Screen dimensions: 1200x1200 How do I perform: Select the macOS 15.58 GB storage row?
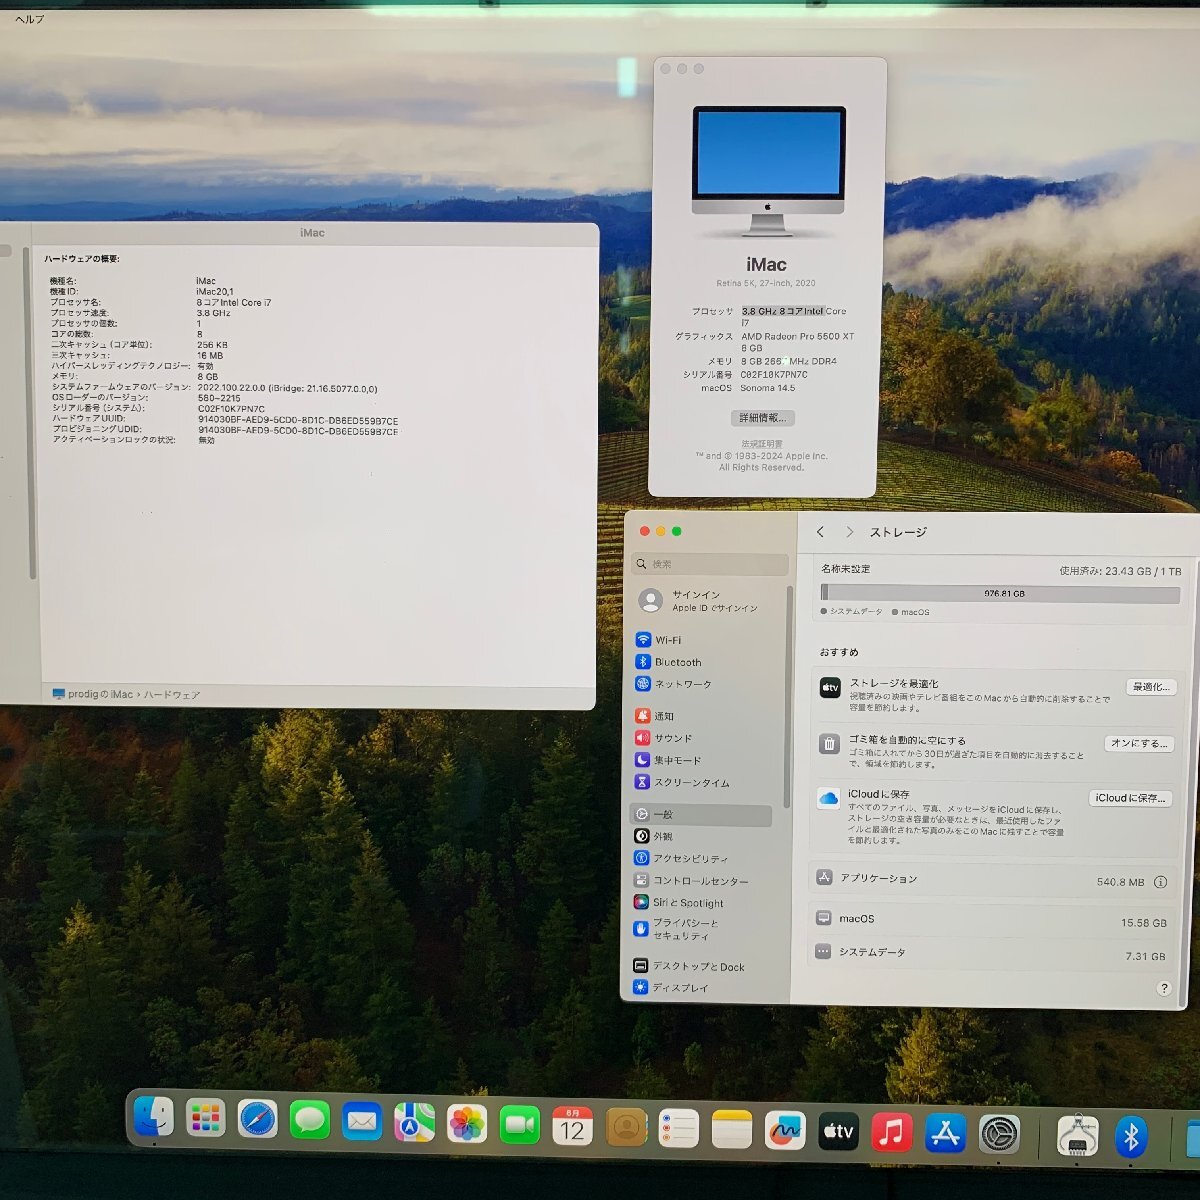point(994,919)
